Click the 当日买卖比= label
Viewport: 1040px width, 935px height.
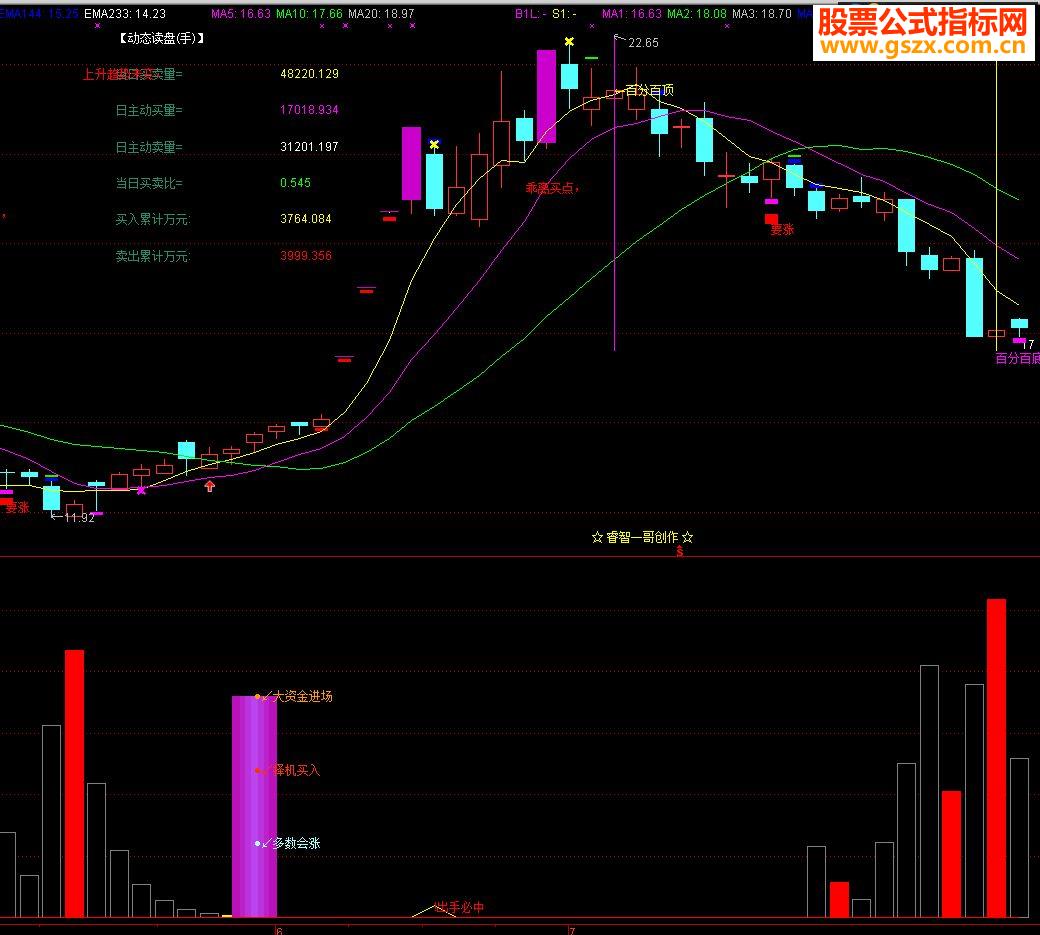tap(149, 183)
